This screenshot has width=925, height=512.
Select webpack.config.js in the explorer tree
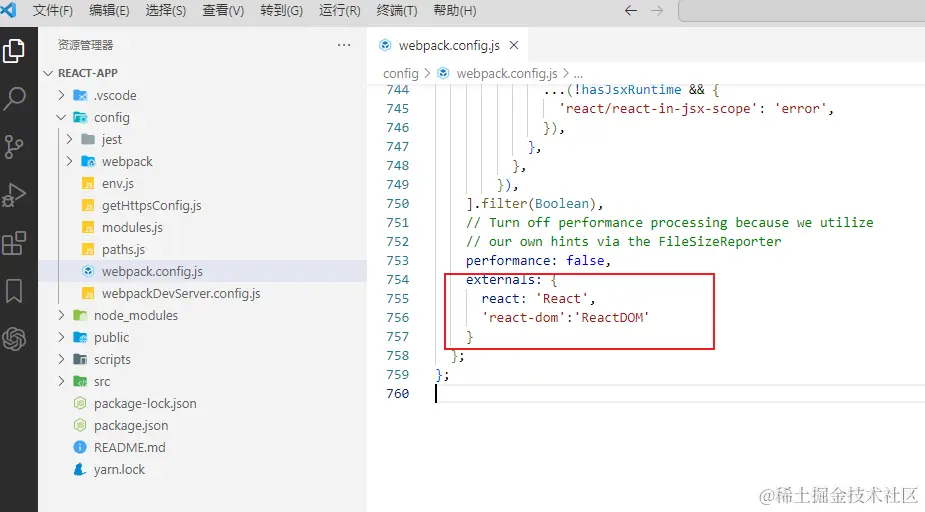coord(202,271)
